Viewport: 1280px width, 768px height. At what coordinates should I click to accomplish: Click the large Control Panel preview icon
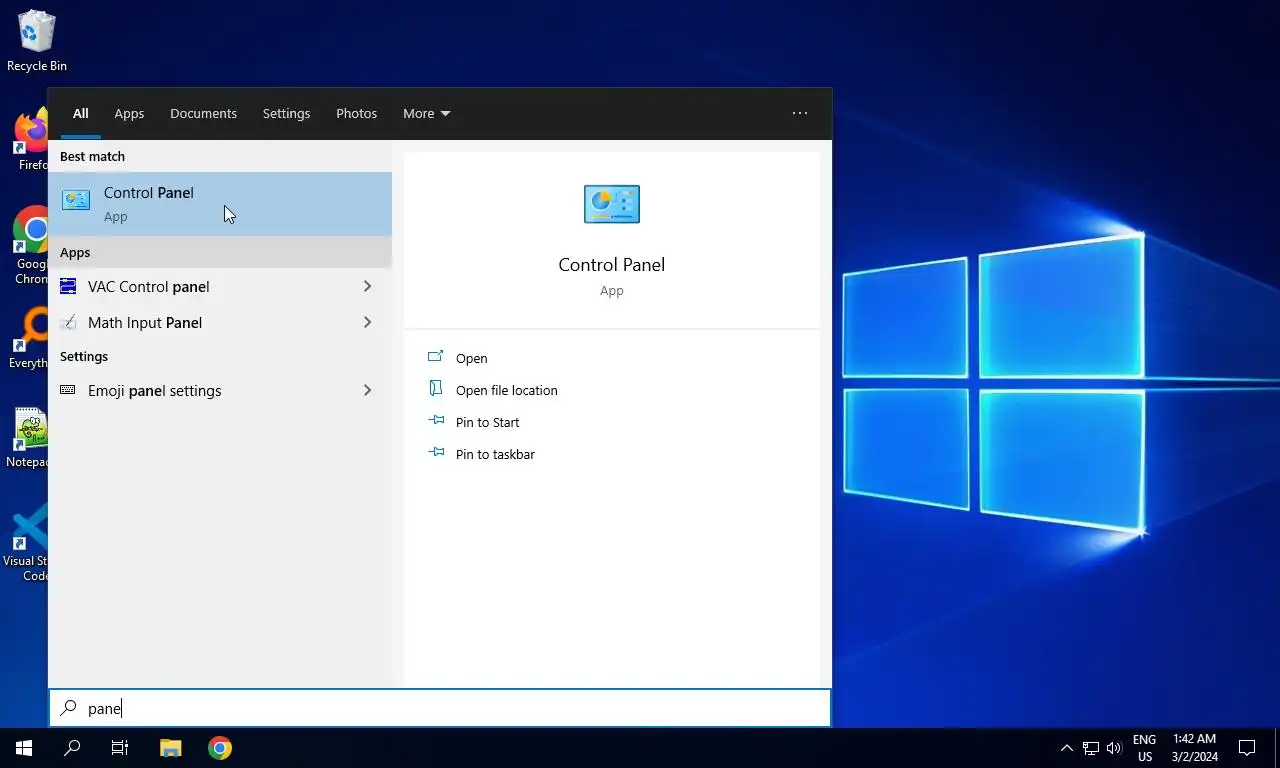coord(612,204)
